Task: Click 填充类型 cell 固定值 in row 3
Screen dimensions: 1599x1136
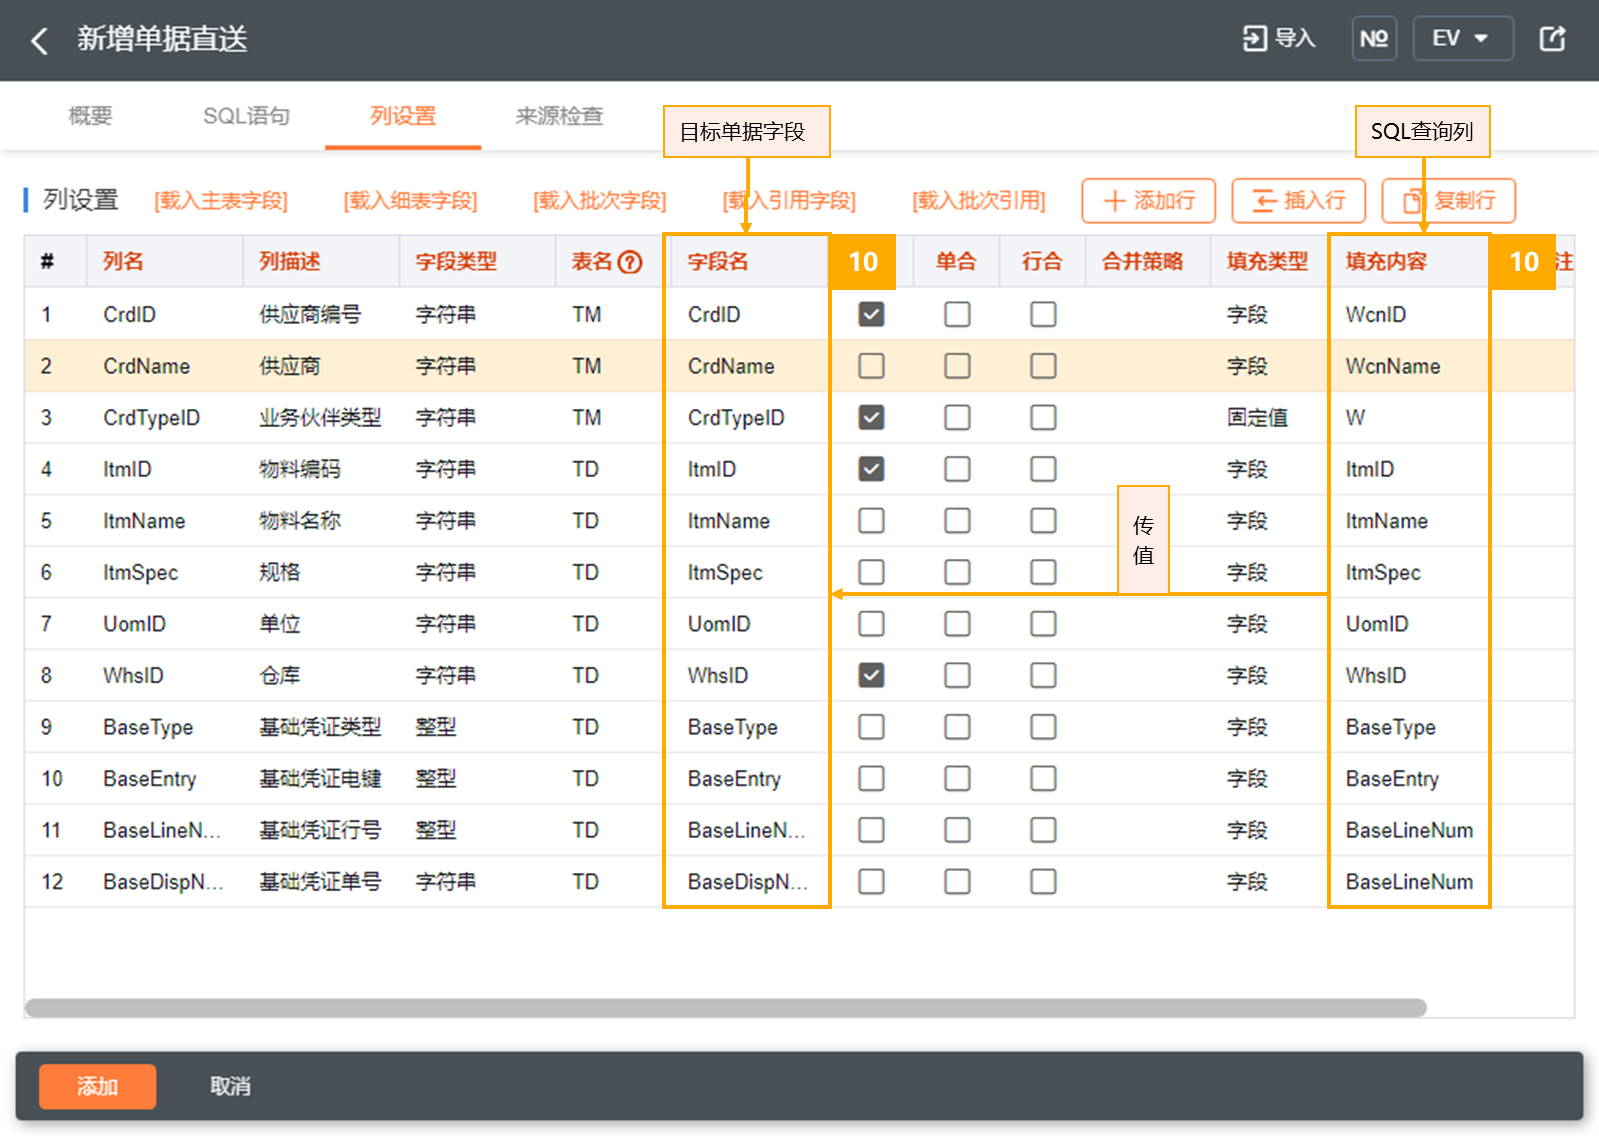Action: coord(1257,418)
